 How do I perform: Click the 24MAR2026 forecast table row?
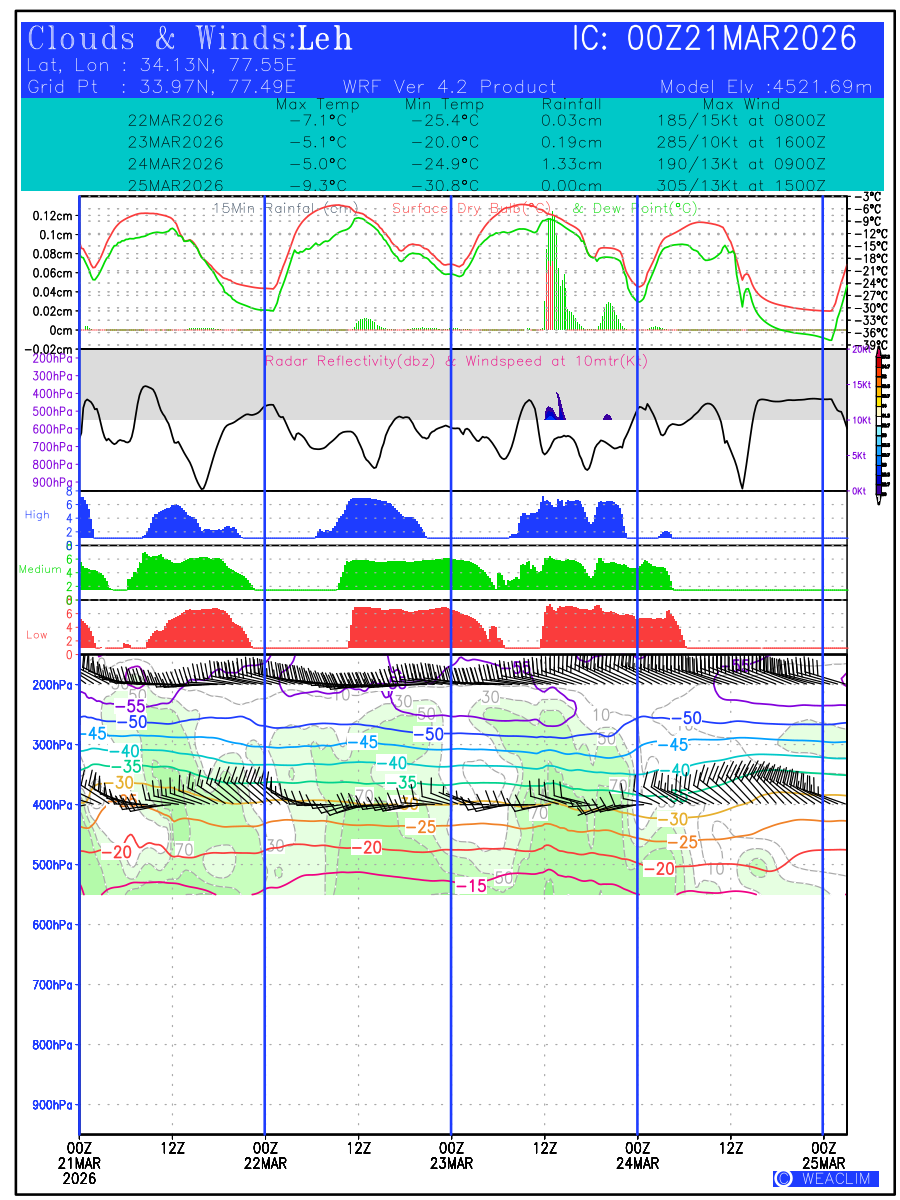click(452, 164)
